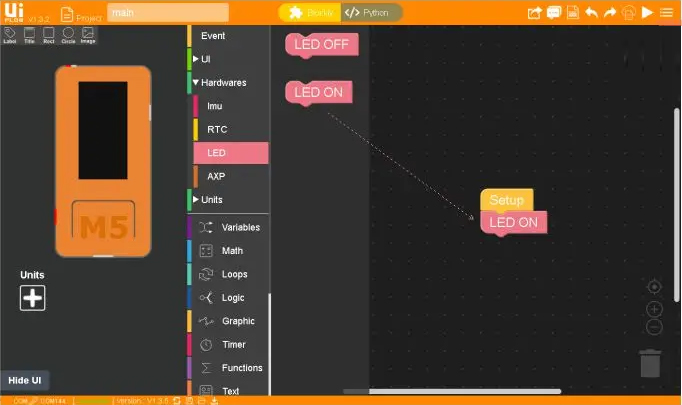Undo the last action
This screenshot has height=405, width=682.
tap(591, 13)
